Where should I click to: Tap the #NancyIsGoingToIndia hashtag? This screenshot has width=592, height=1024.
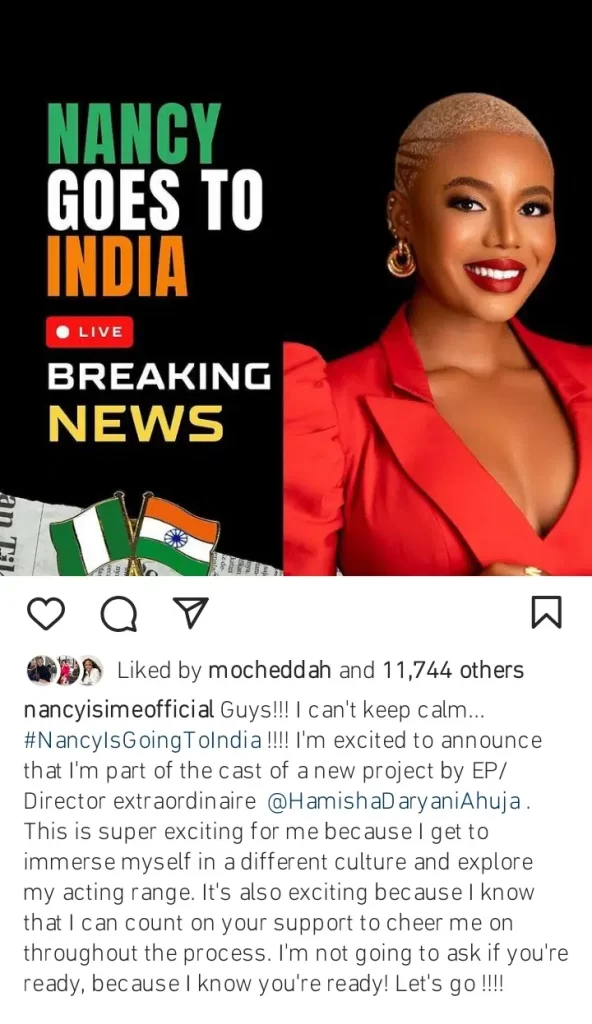[x=142, y=741]
